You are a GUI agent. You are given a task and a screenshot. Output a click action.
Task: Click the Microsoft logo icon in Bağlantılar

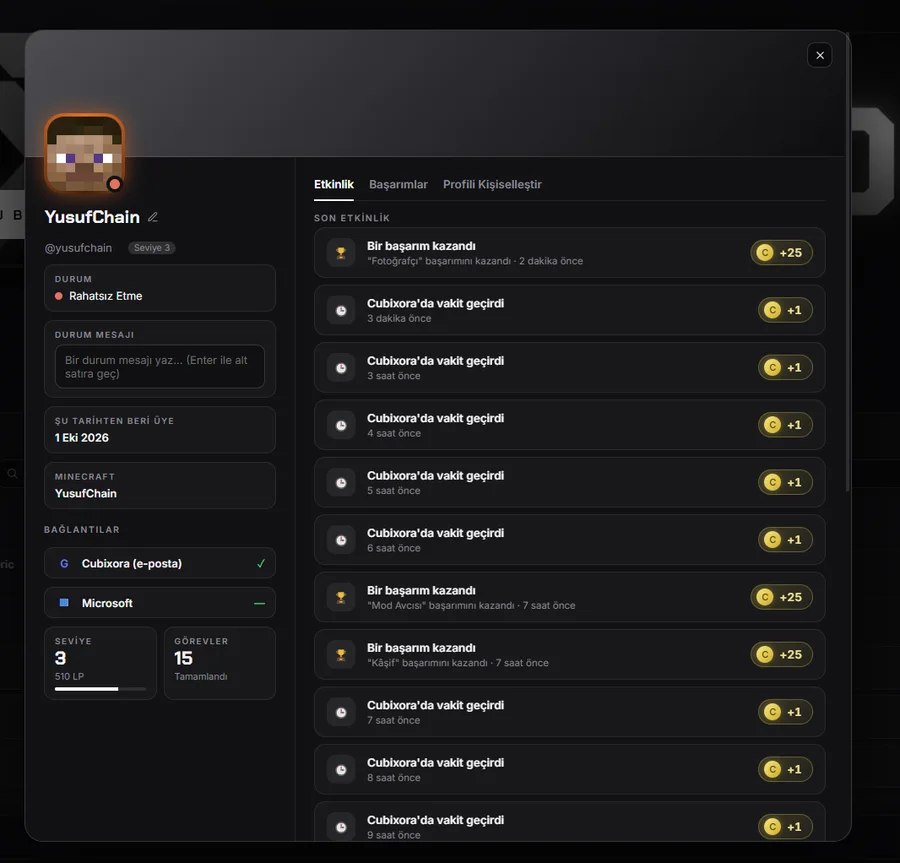pyautogui.click(x=64, y=602)
